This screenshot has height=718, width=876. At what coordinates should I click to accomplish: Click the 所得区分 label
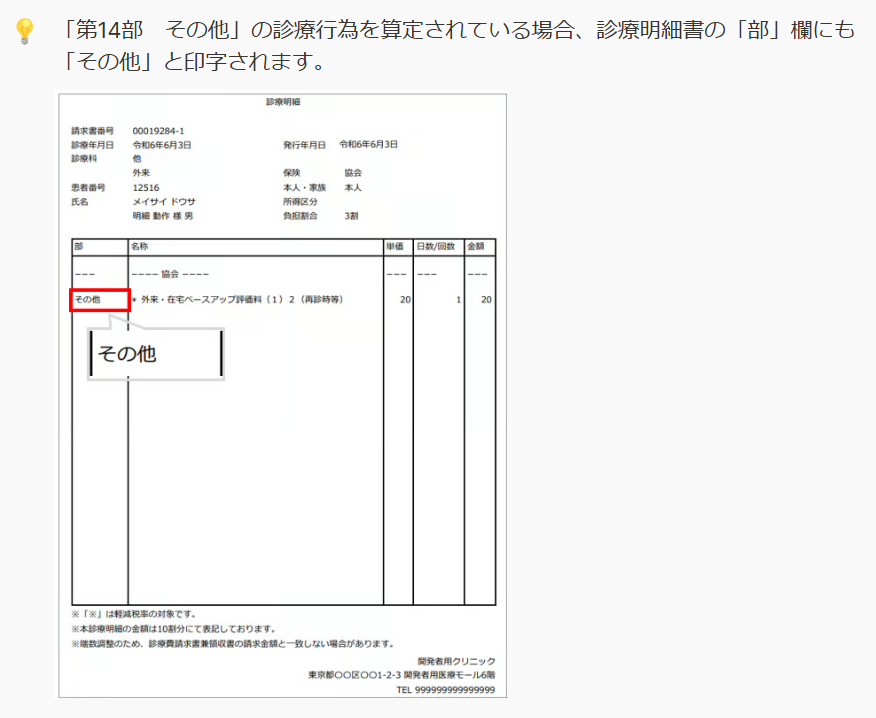pos(300,202)
